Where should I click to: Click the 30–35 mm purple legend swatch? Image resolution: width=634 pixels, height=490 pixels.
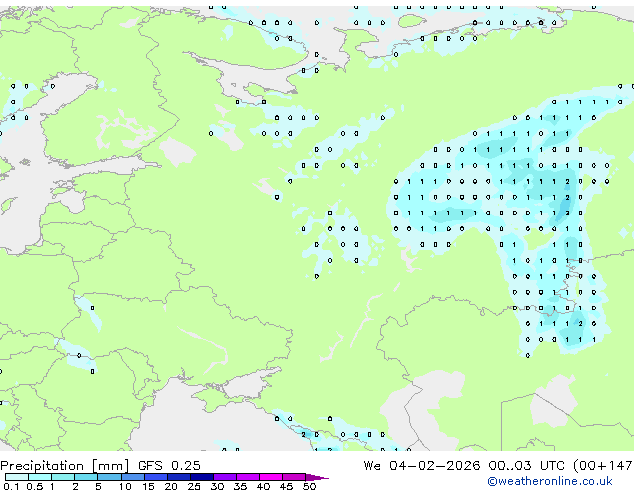point(224,477)
